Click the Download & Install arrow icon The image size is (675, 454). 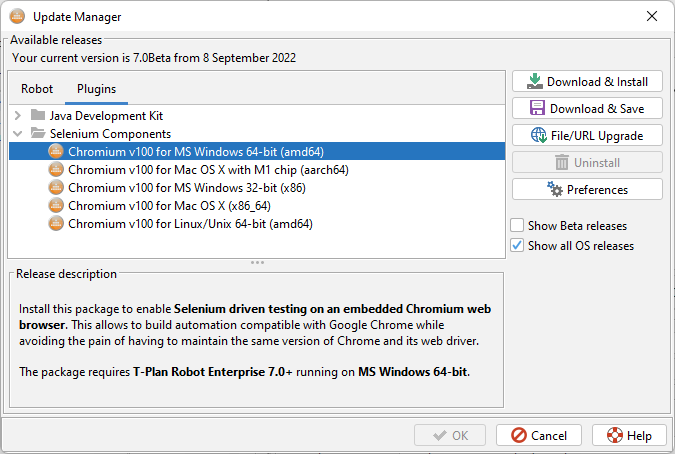535,82
